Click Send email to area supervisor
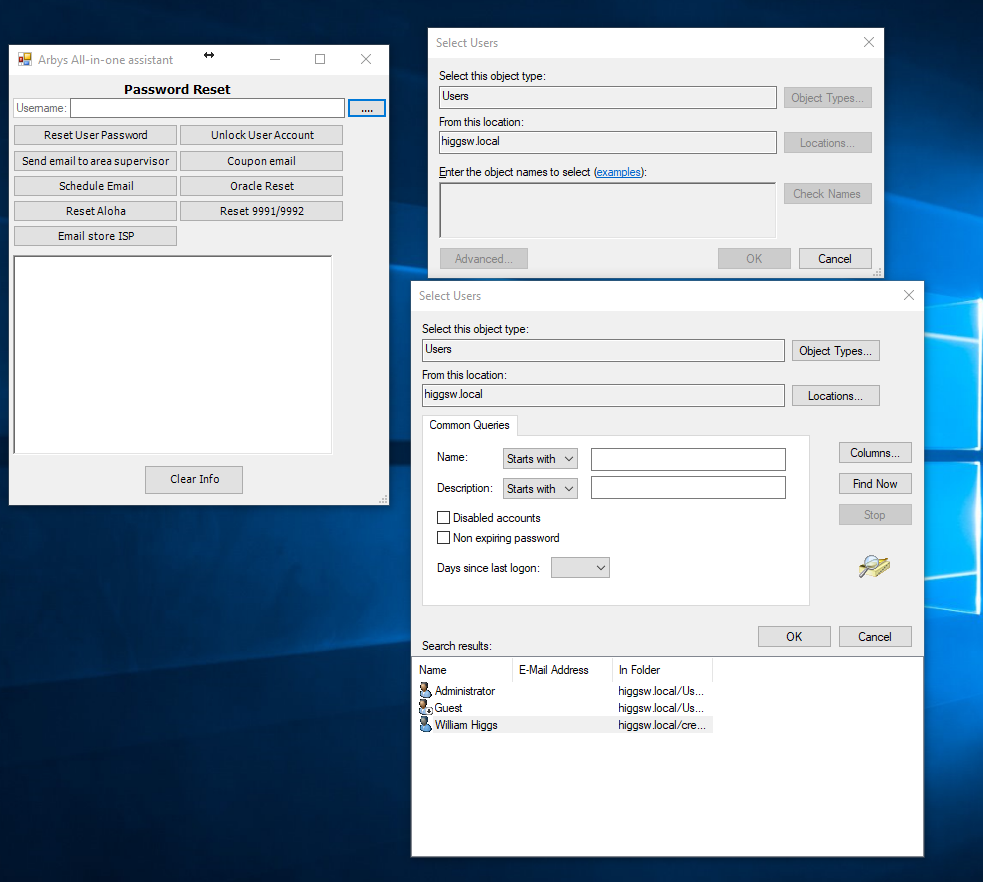Image resolution: width=983 pixels, height=882 pixels. click(x=95, y=160)
